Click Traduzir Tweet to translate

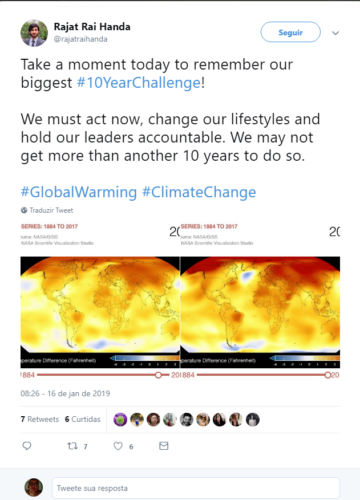51,210
